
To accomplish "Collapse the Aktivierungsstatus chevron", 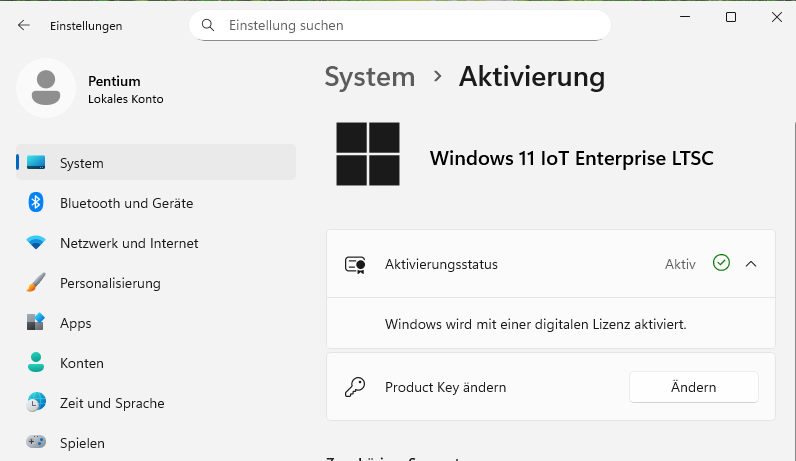I will 752,264.
